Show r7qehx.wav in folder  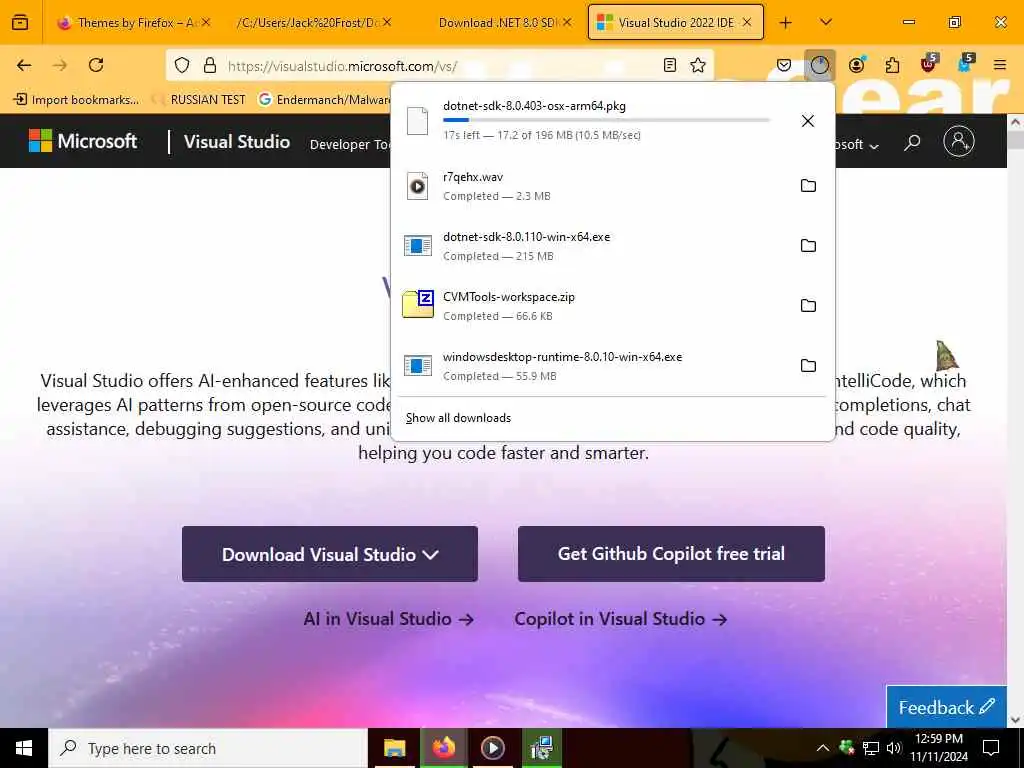pyautogui.click(x=808, y=185)
